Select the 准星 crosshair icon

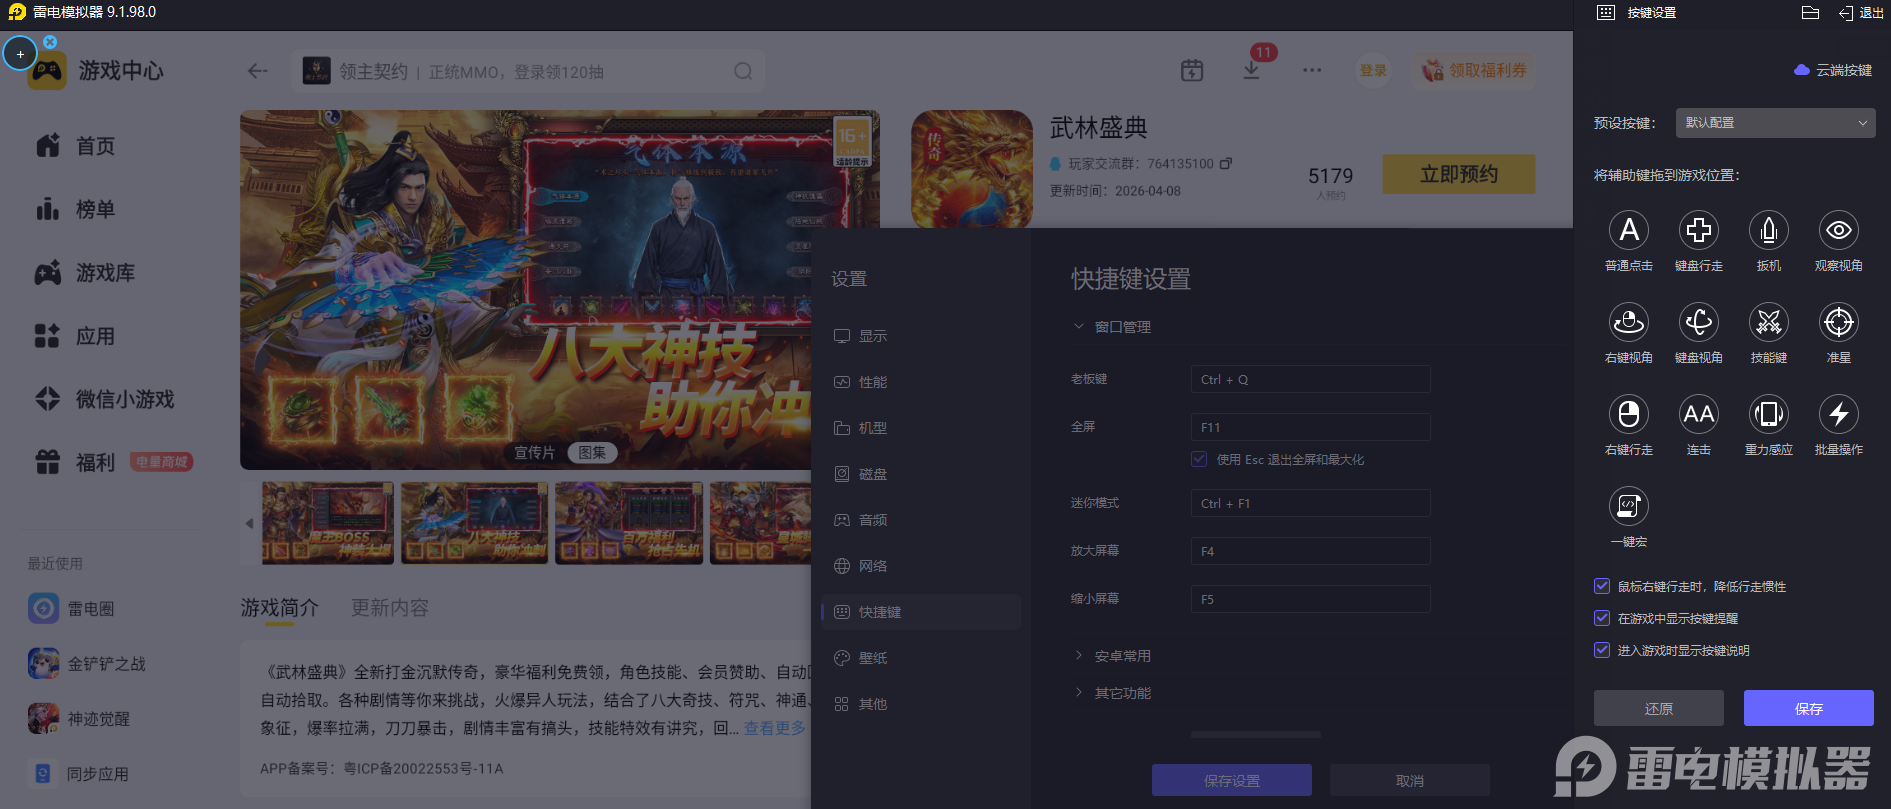(x=1838, y=322)
